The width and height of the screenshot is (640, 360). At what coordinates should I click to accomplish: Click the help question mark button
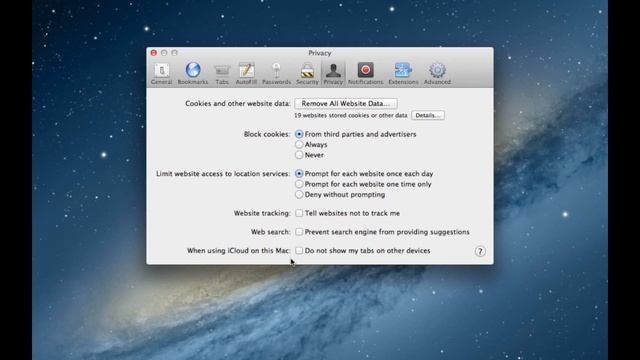pyautogui.click(x=480, y=251)
